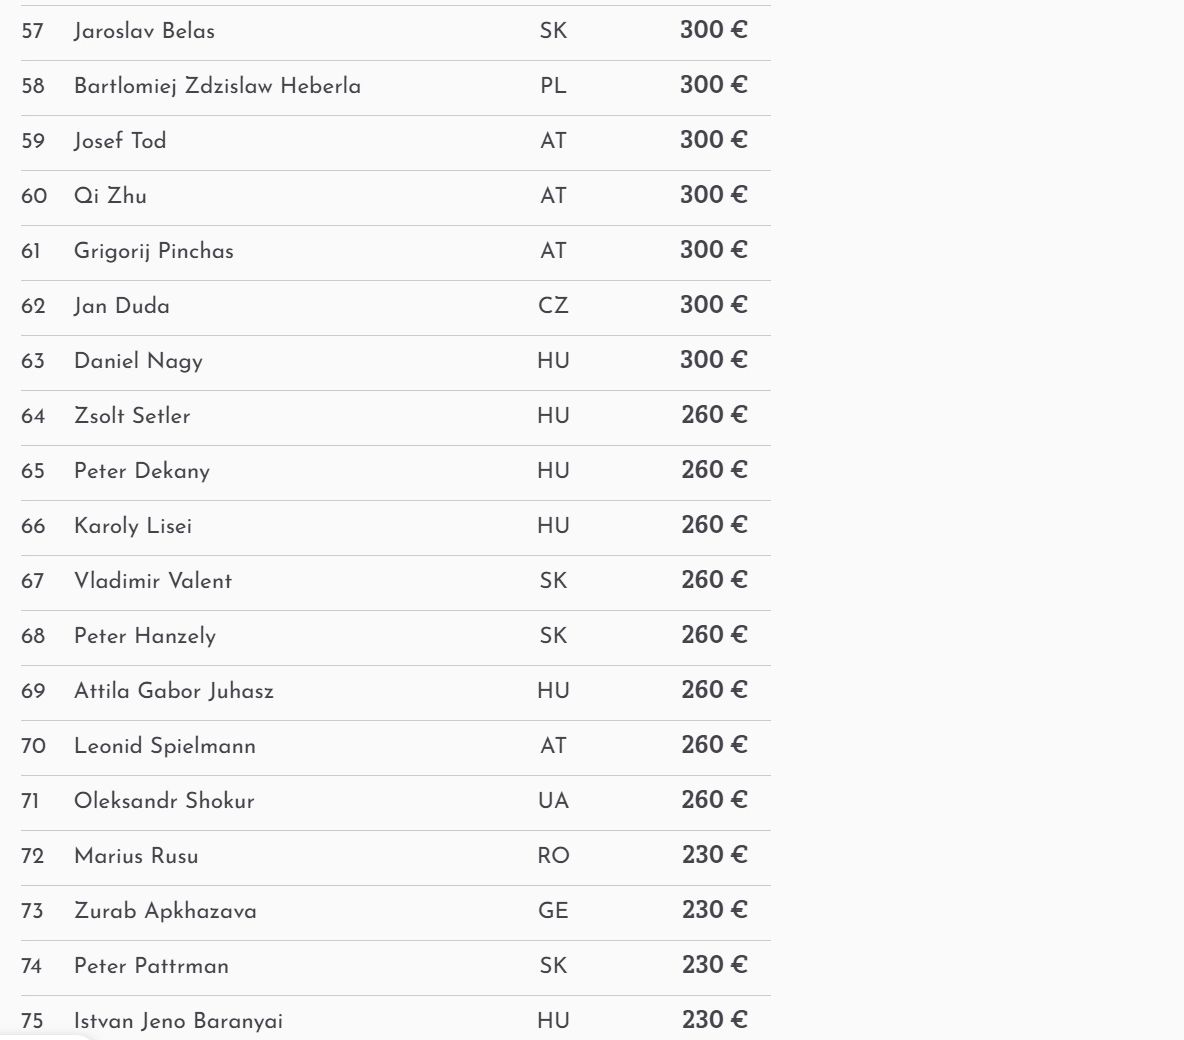
Task: Click the GE country code for Zurab Apkhazava
Action: coord(553,911)
